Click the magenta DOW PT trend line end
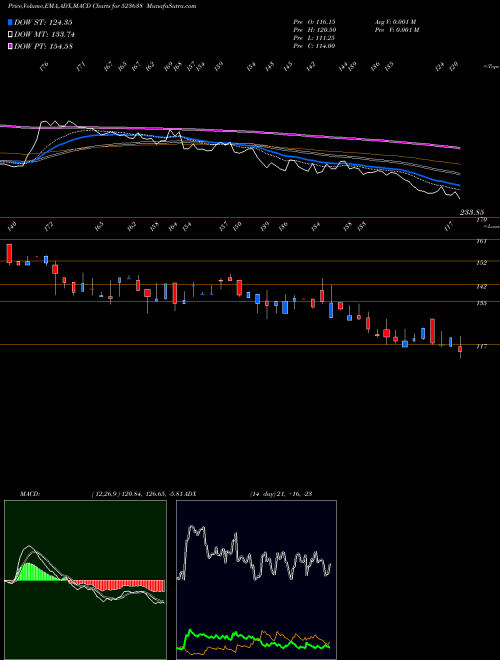The width and height of the screenshot is (500, 660). pyautogui.click(x=459, y=148)
